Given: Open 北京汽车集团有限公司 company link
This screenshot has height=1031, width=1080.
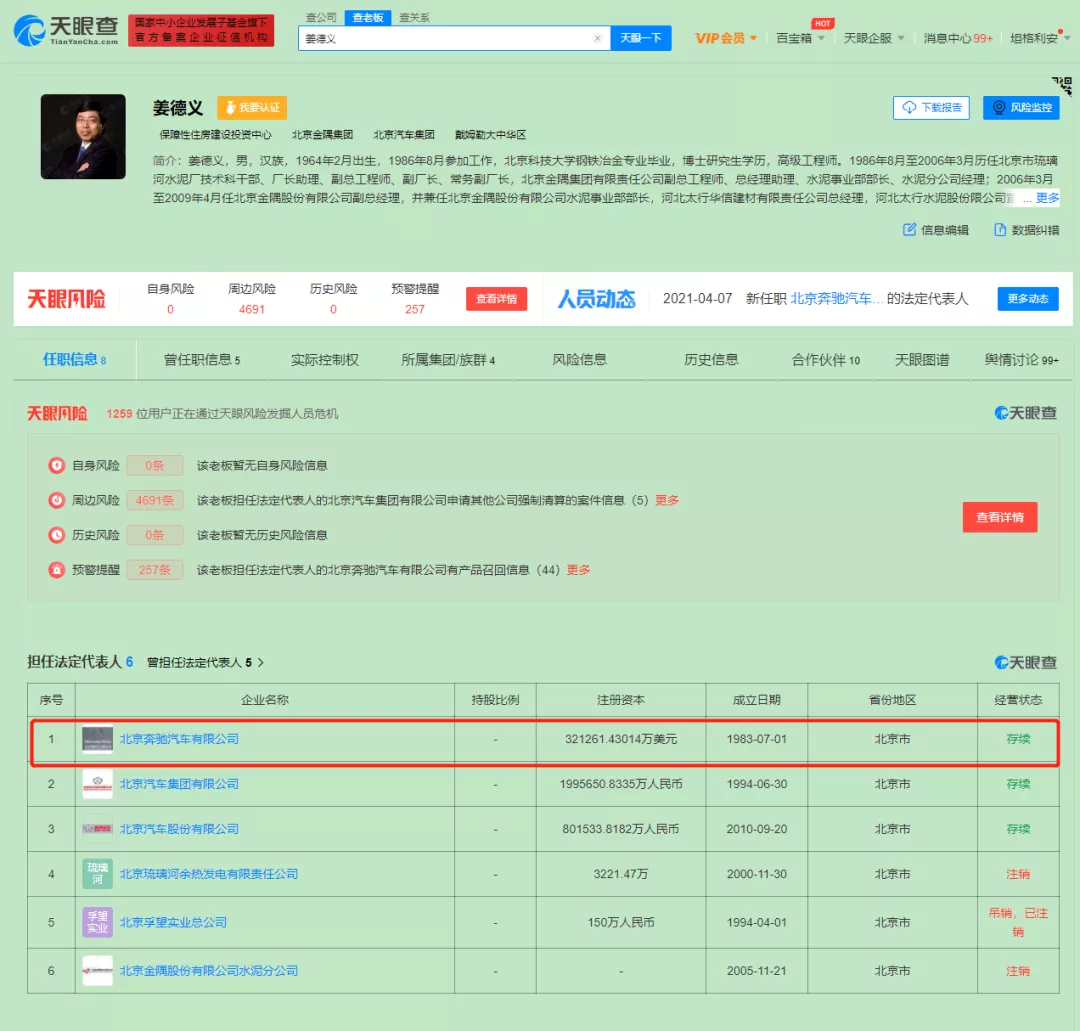Looking at the screenshot, I should pyautogui.click(x=179, y=784).
